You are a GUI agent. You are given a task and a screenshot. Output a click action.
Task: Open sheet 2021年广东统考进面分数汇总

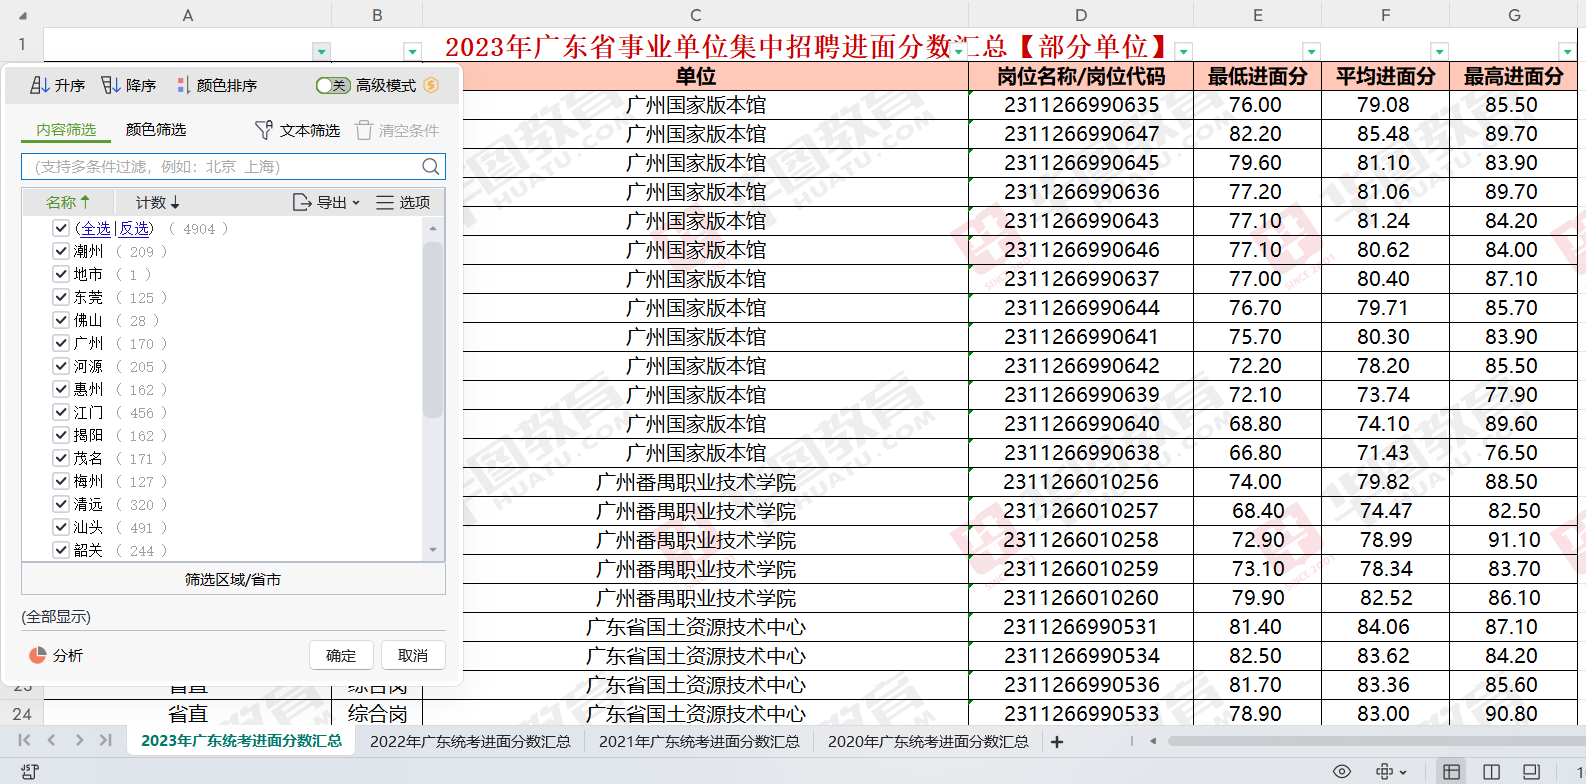tap(699, 741)
